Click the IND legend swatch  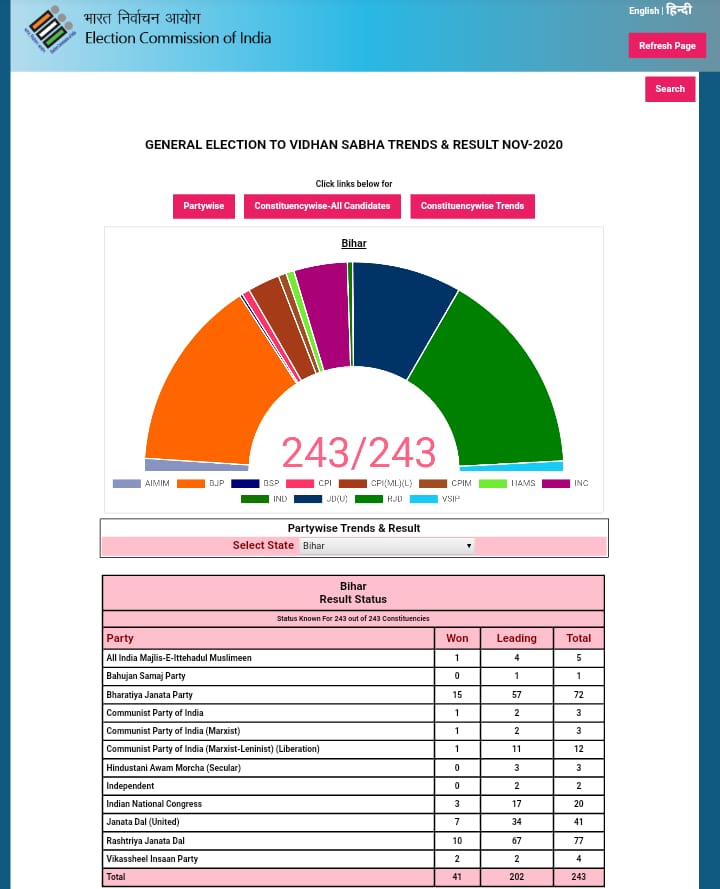(x=255, y=499)
